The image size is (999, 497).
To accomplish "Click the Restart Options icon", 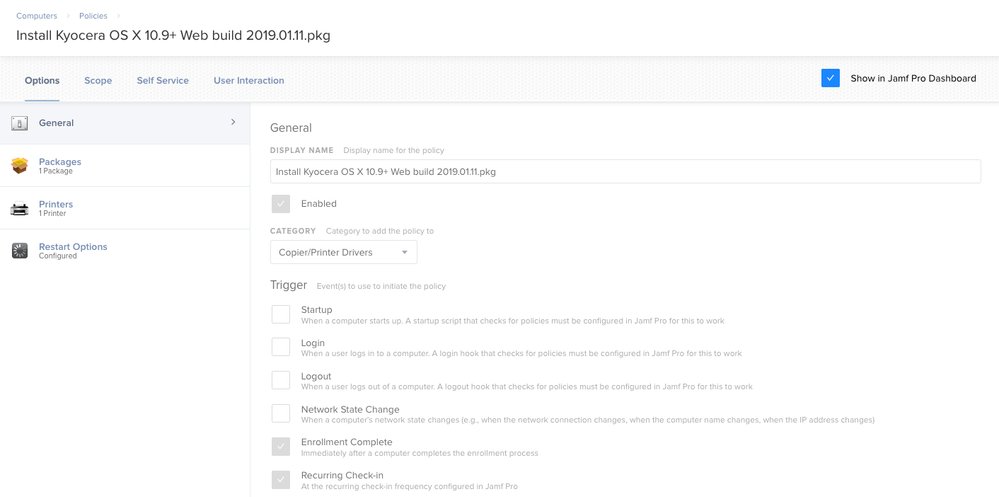I will [20, 251].
